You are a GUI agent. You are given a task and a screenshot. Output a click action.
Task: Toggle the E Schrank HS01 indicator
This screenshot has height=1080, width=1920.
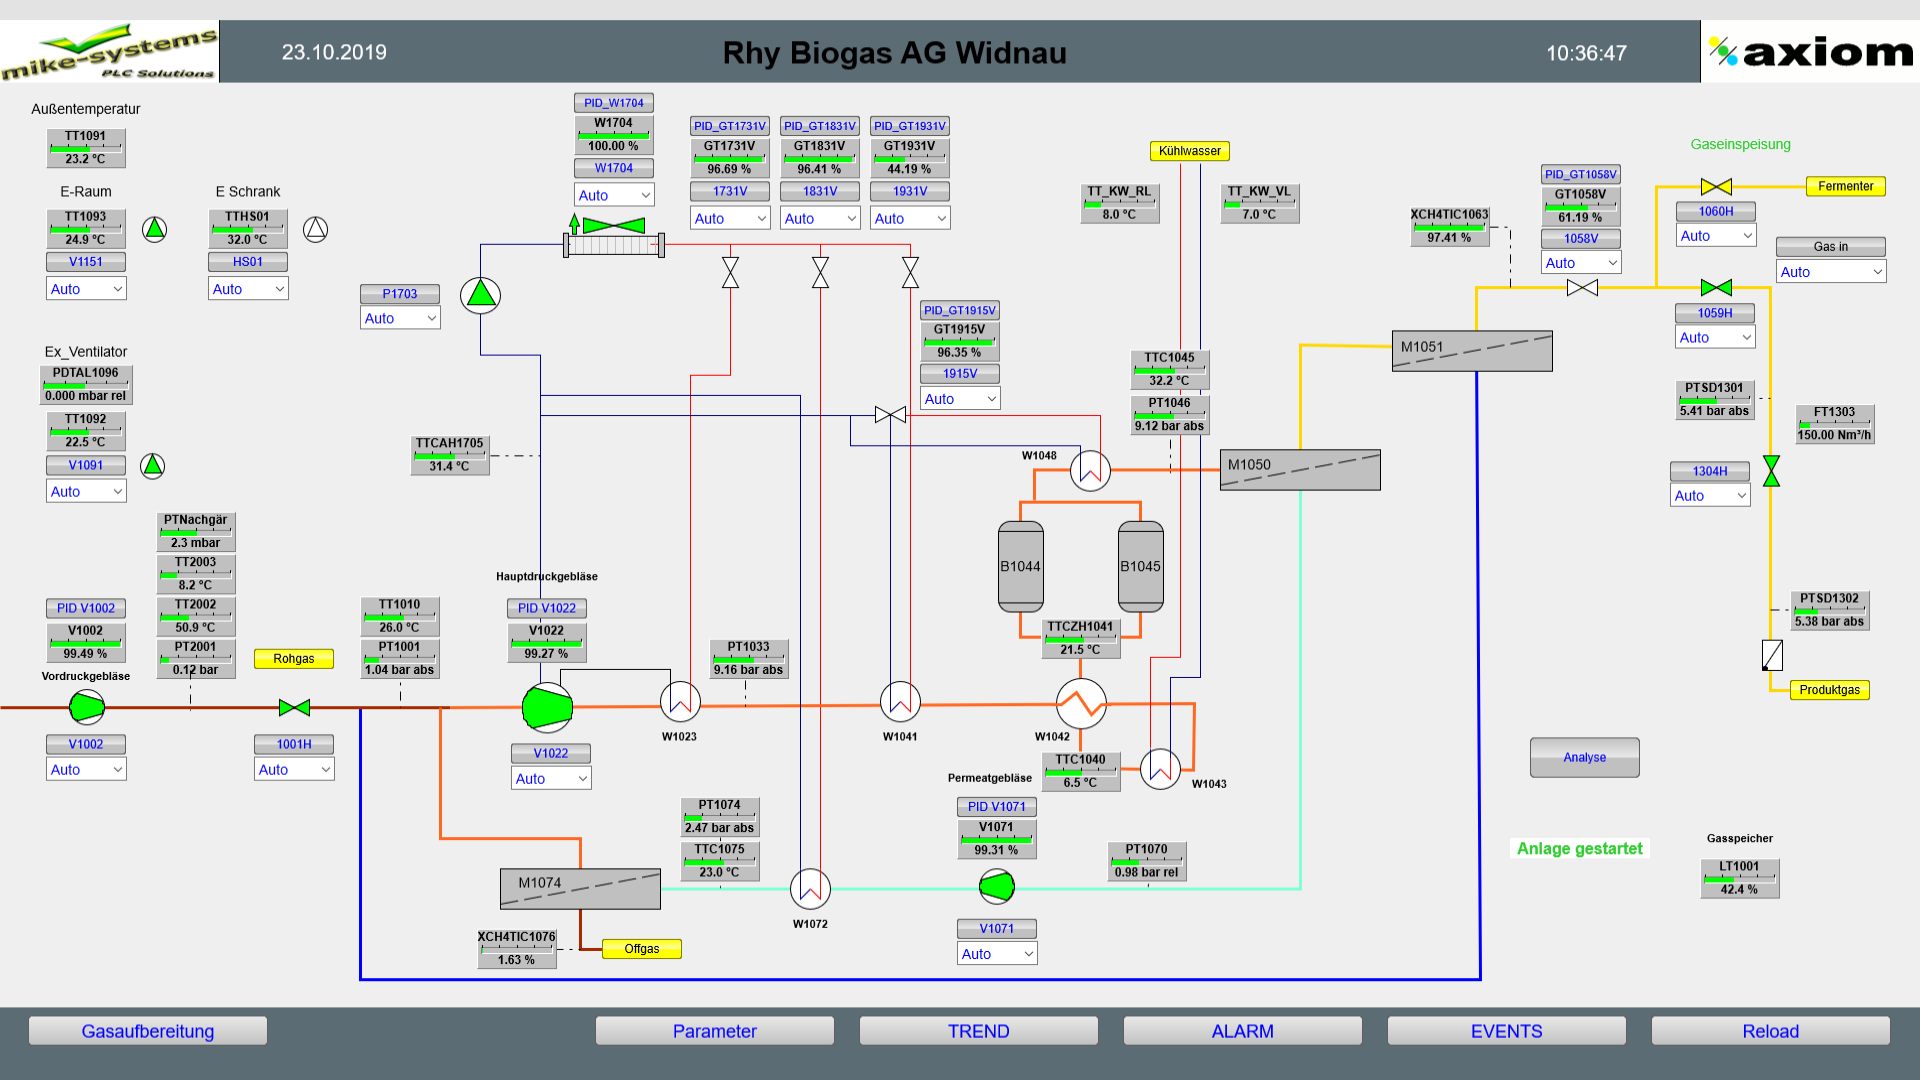[x=315, y=229]
